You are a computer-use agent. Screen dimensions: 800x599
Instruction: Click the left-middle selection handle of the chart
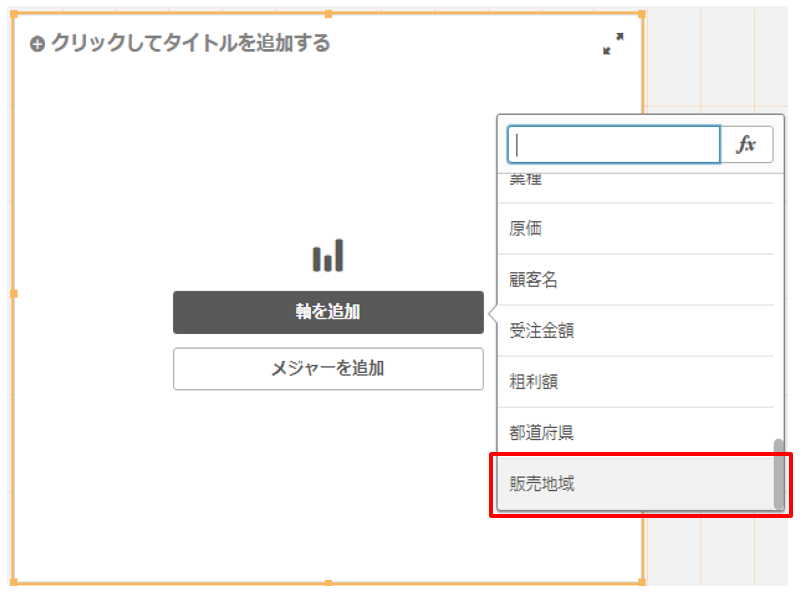click(x=13, y=295)
